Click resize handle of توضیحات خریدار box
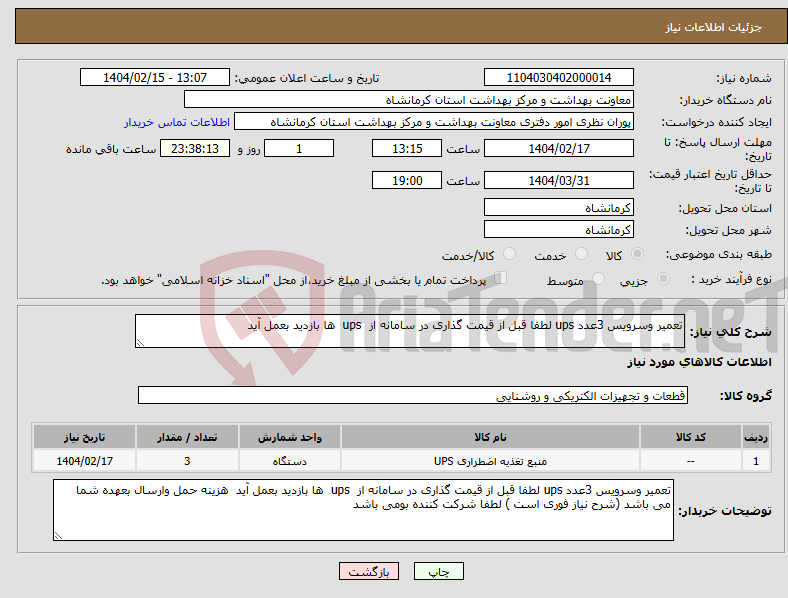The height and width of the screenshot is (598, 788). click(58, 536)
